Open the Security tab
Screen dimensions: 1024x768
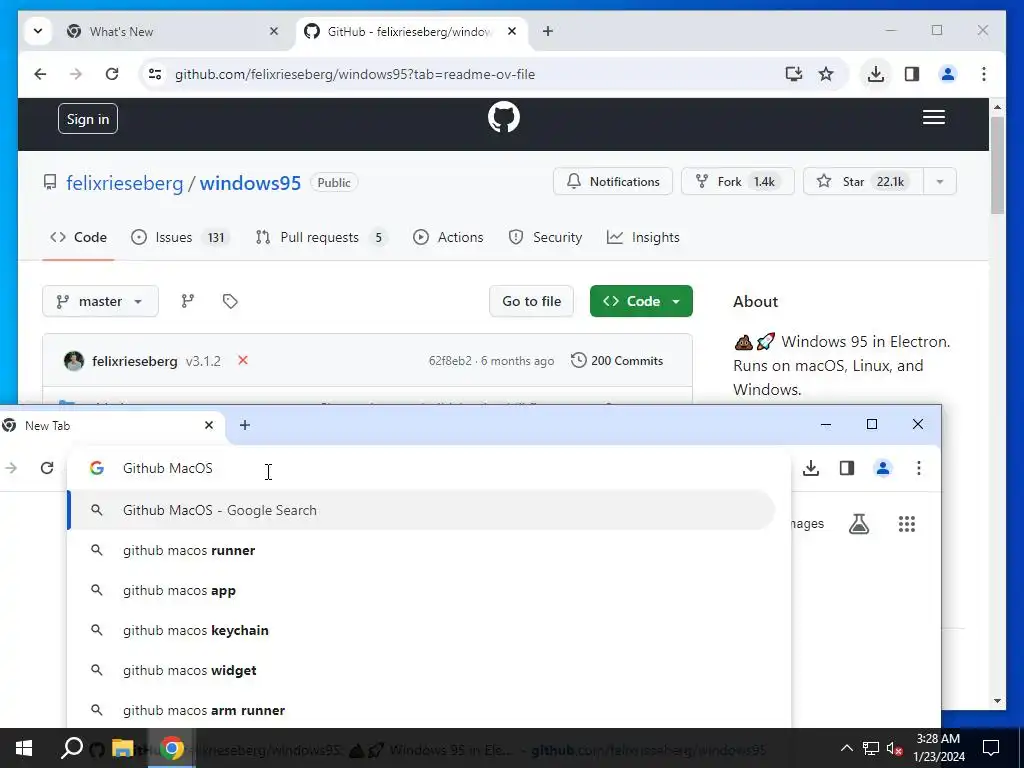point(545,237)
